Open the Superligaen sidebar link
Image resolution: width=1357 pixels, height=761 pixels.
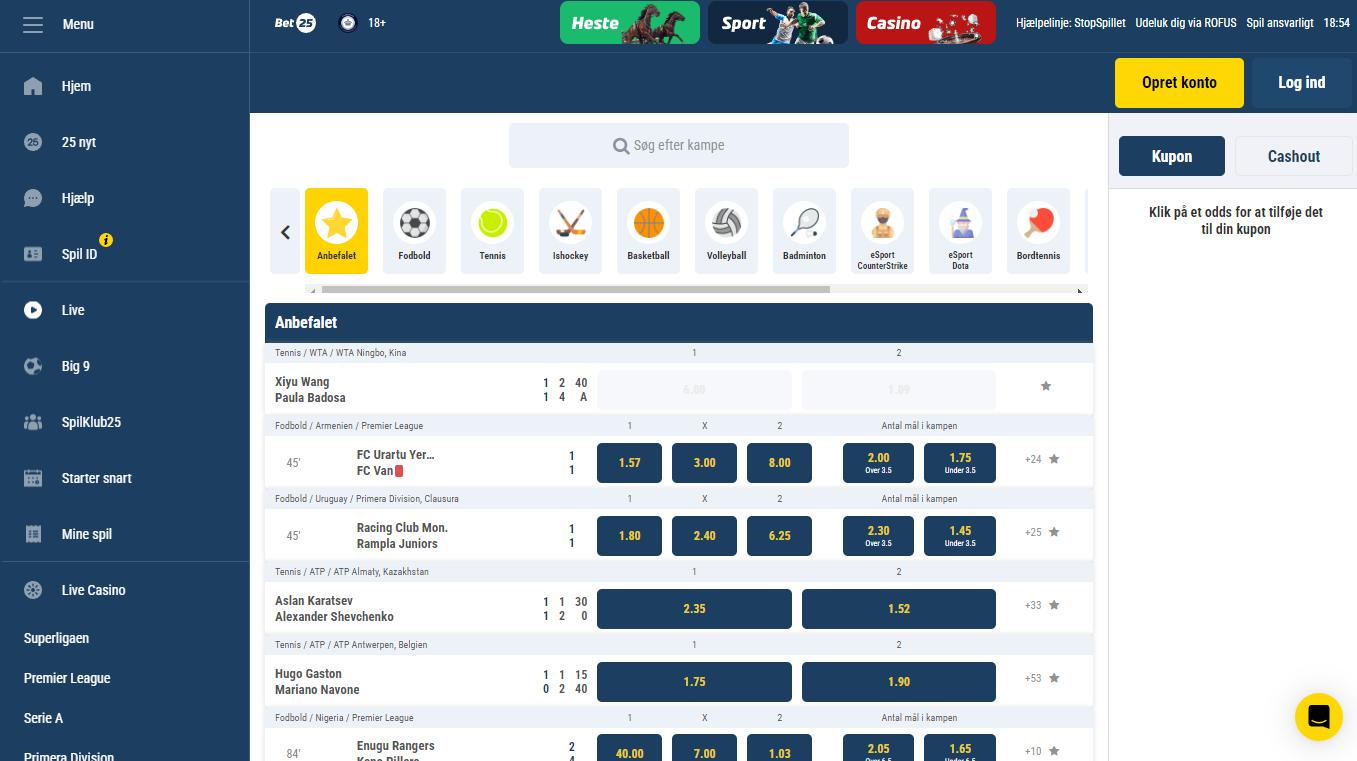[x=56, y=638]
